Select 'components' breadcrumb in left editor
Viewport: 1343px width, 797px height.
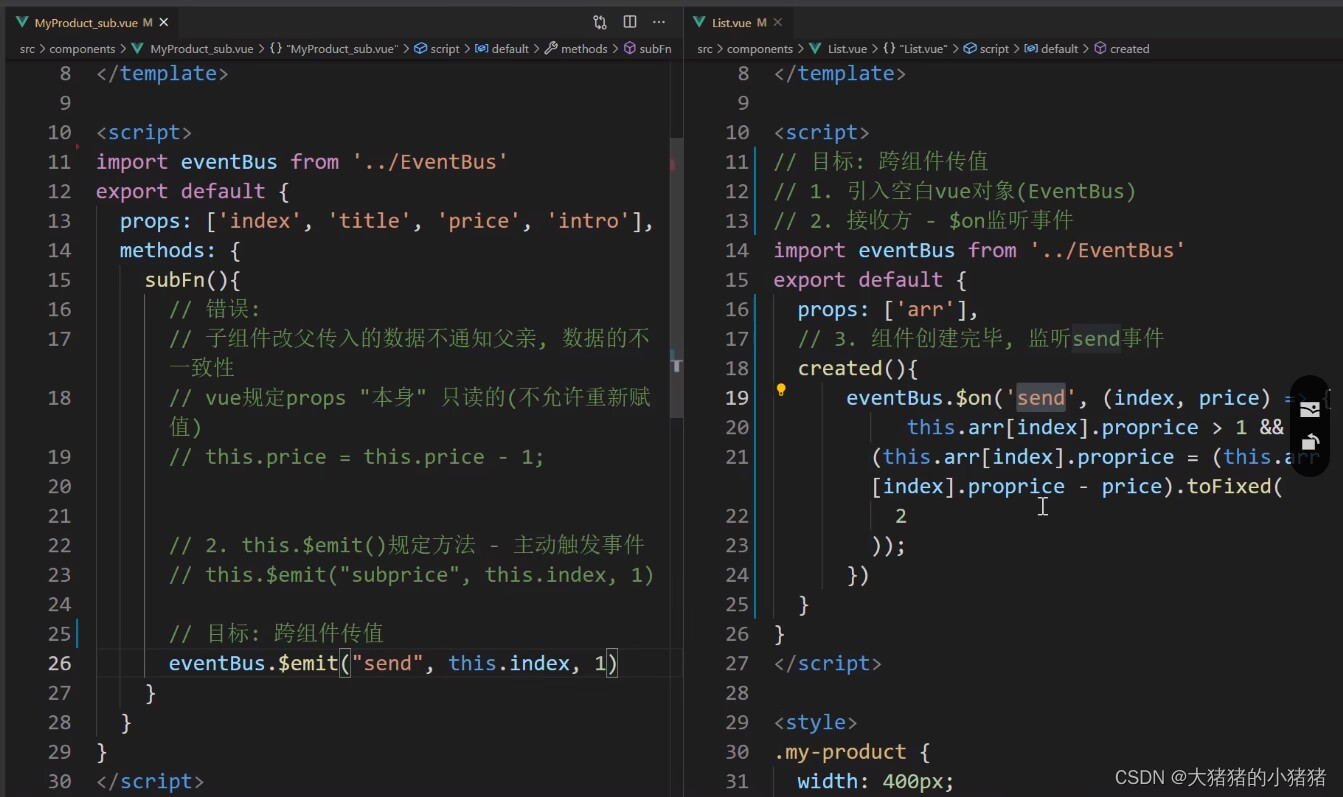pyautogui.click(x=82, y=48)
